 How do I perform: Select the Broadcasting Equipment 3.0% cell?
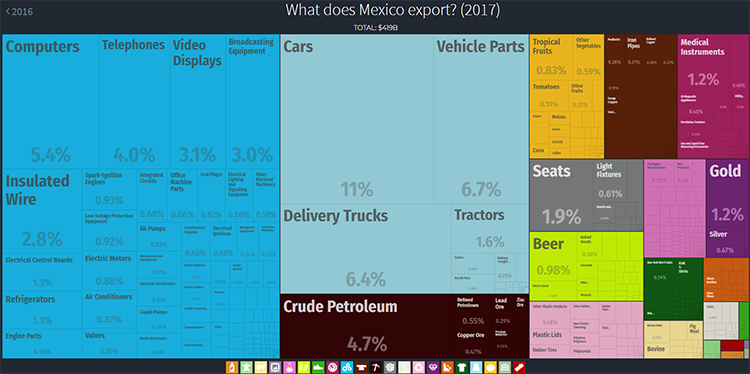tap(252, 101)
